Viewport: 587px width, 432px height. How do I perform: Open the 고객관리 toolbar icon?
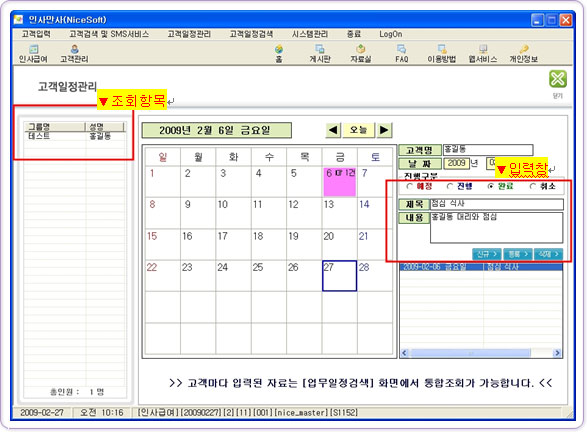[74, 54]
